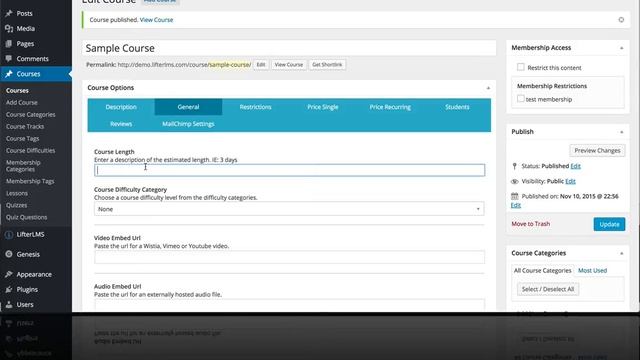Click Move to Trash link
Image resolution: width=640 pixels, height=360 pixels.
[x=531, y=224]
